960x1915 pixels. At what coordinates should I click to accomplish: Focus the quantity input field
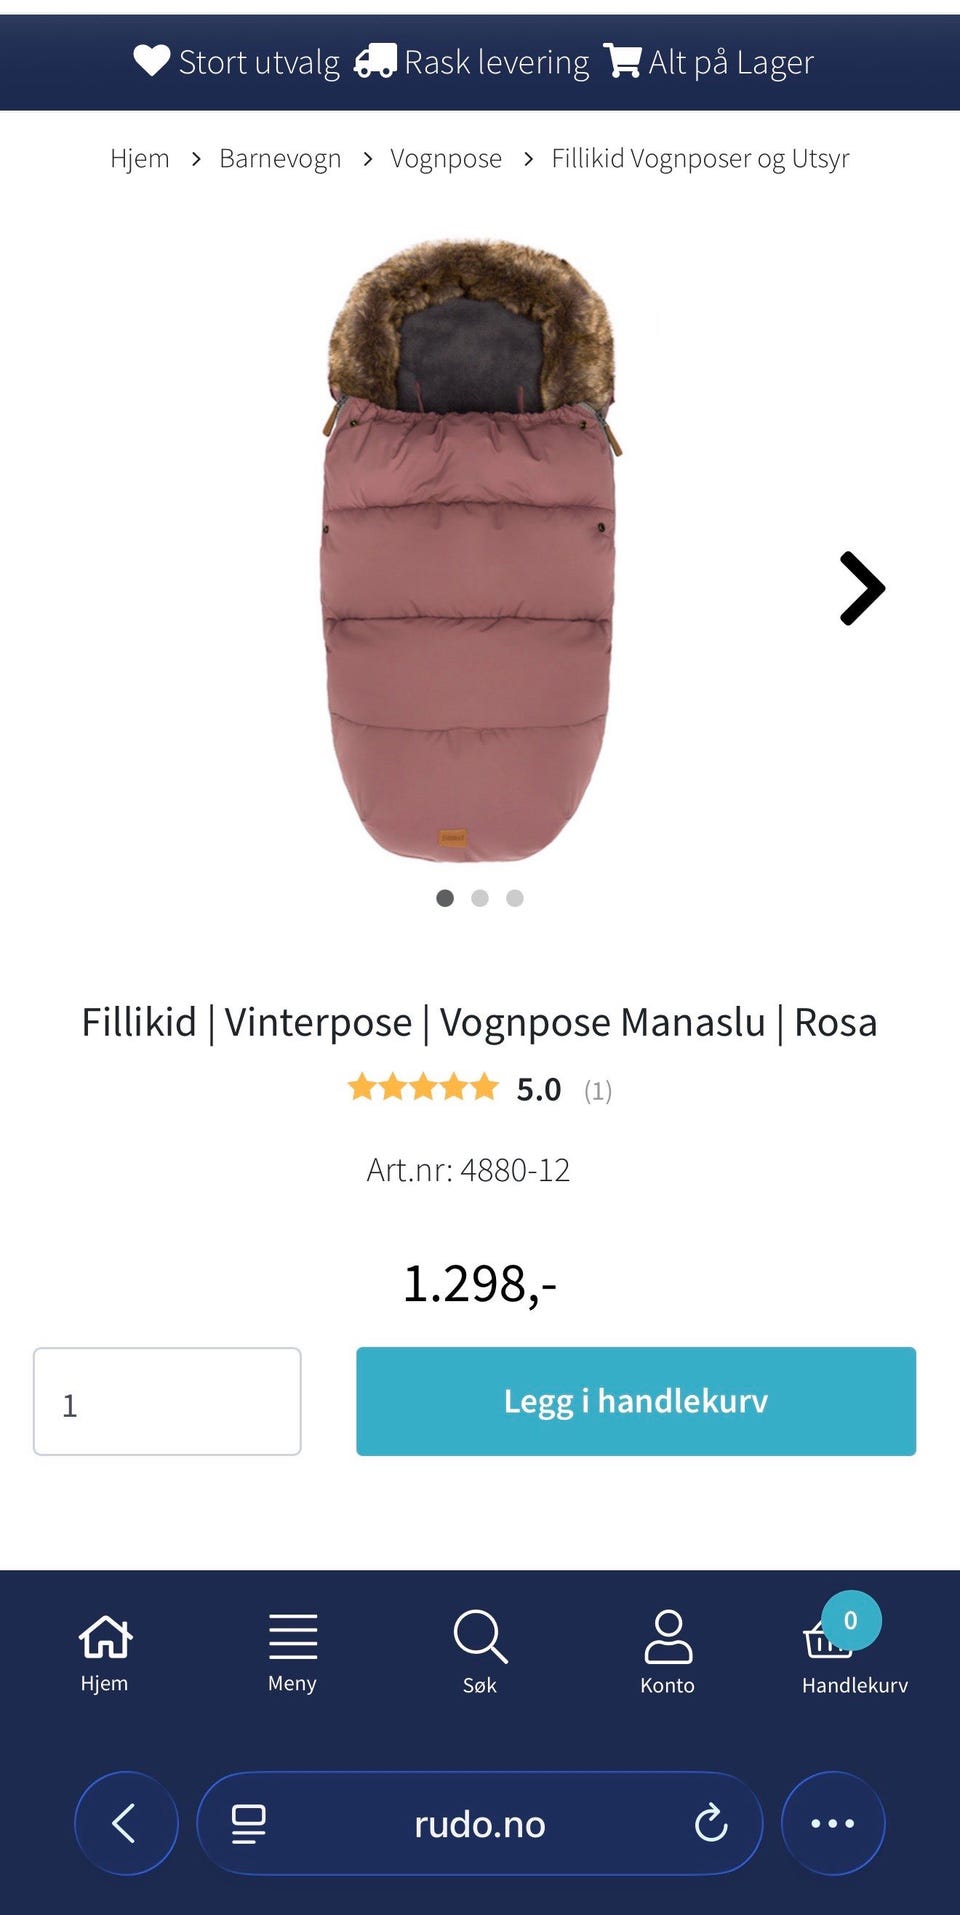click(167, 1401)
